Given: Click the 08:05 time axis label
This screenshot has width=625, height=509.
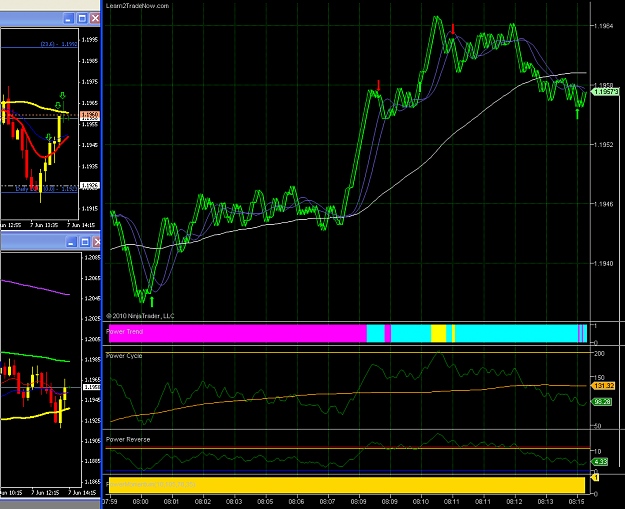Looking at the screenshot, I should click(265, 501).
